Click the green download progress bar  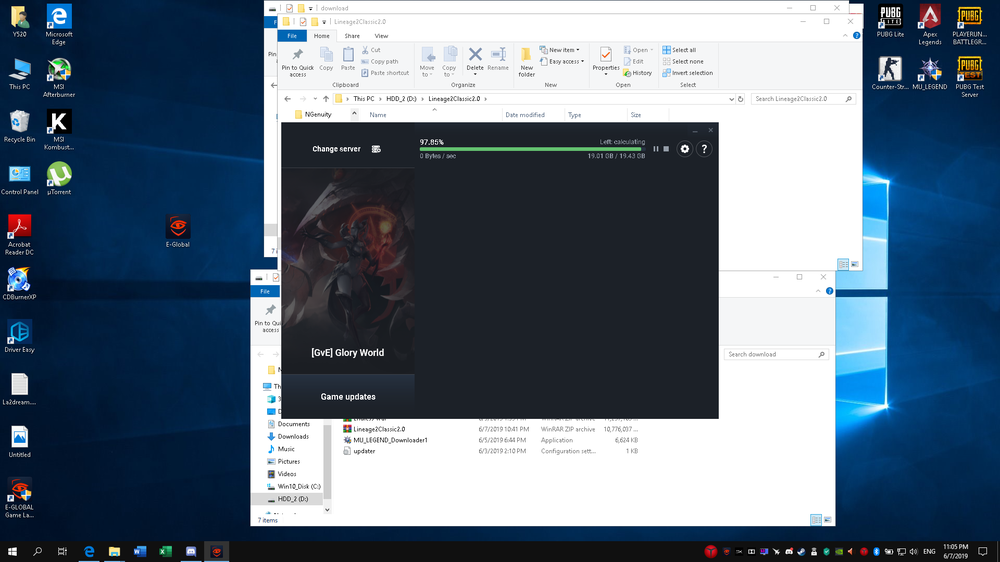click(530, 149)
